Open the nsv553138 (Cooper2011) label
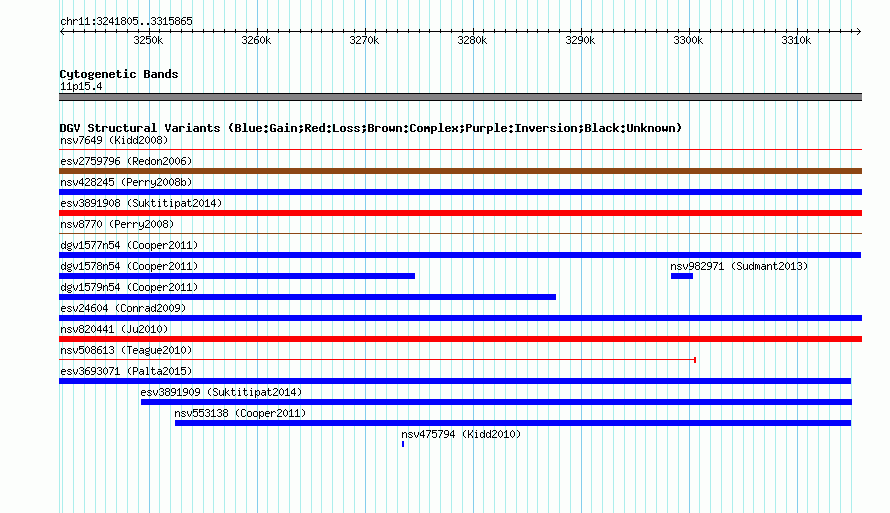The height and width of the screenshot is (513, 890). [240, 413]
